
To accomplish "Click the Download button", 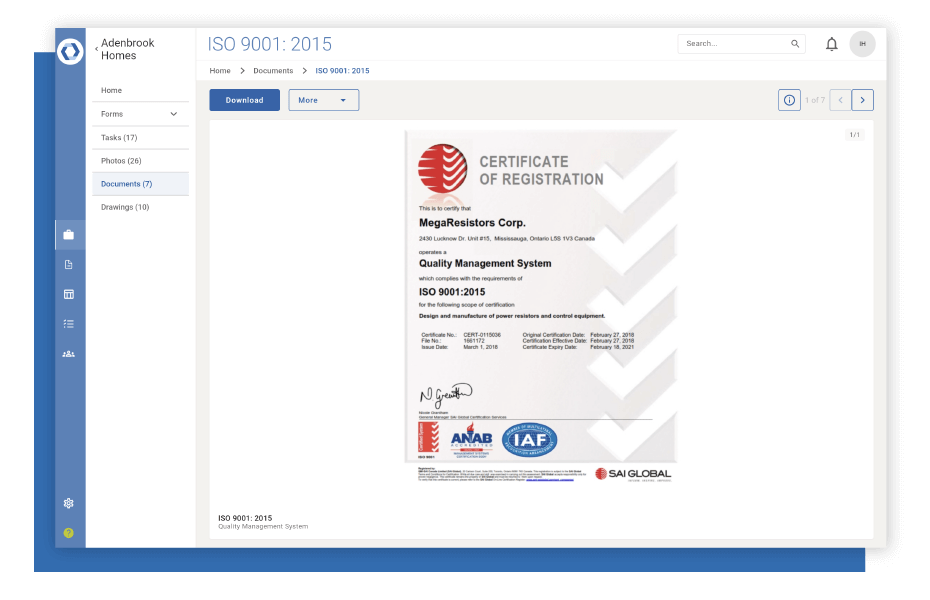I will pos(244,100).
